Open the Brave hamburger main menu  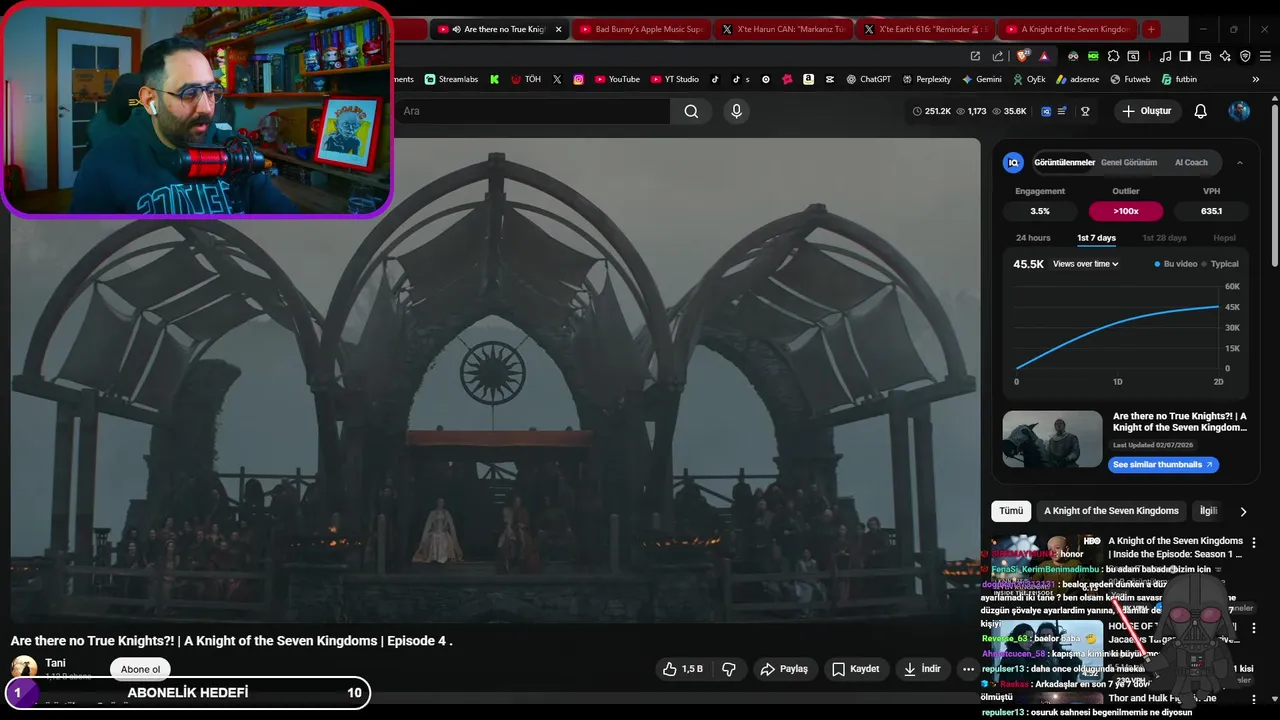point(1265,56)
